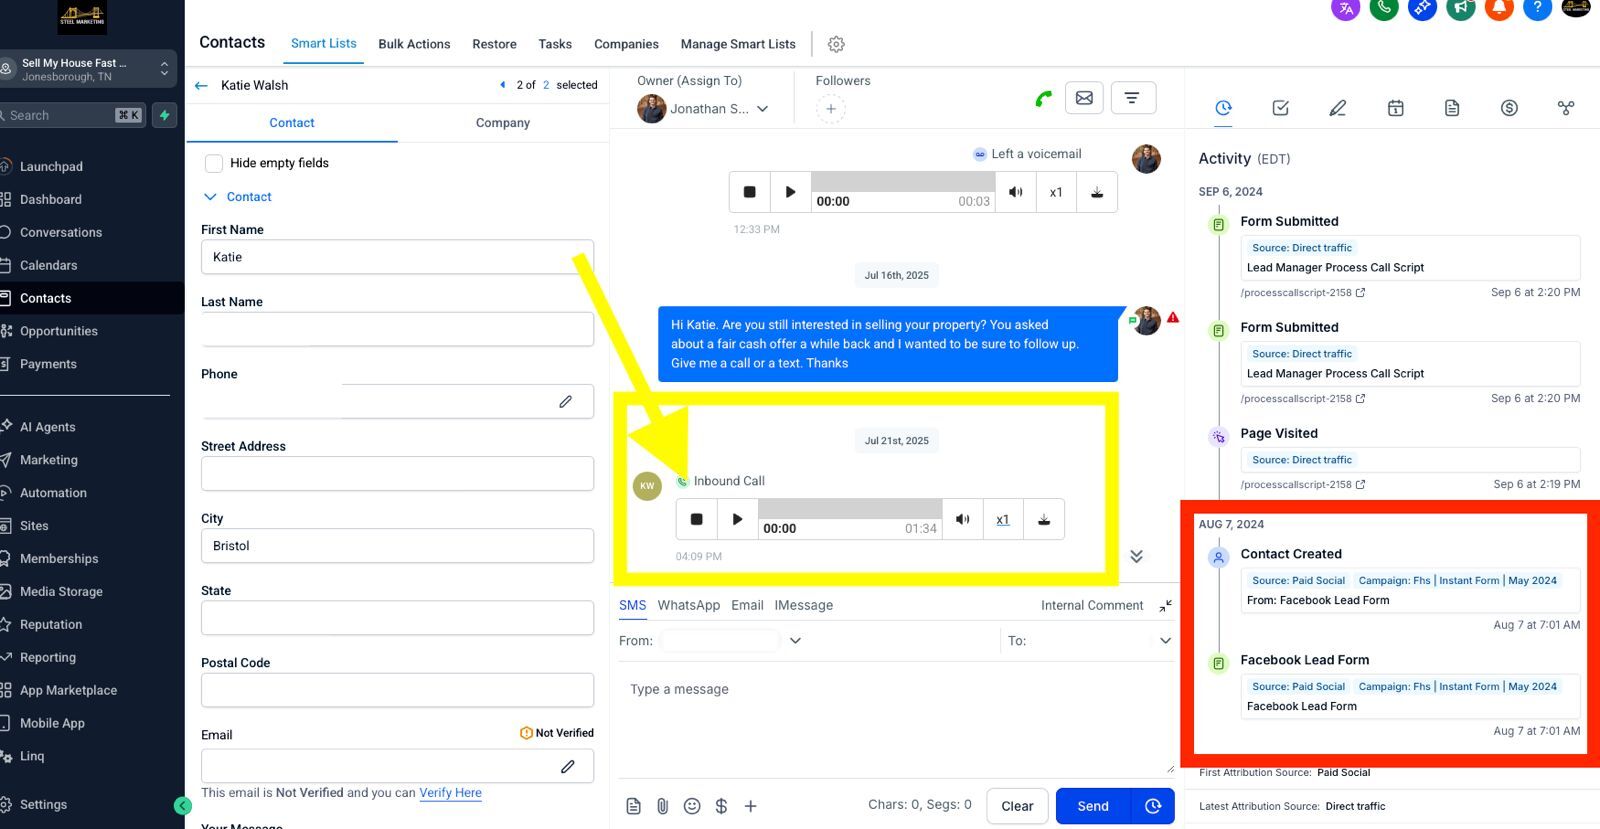Open the Contacts settings gear icon
The width and height of the screenshot is (1600, 829).
836,44
